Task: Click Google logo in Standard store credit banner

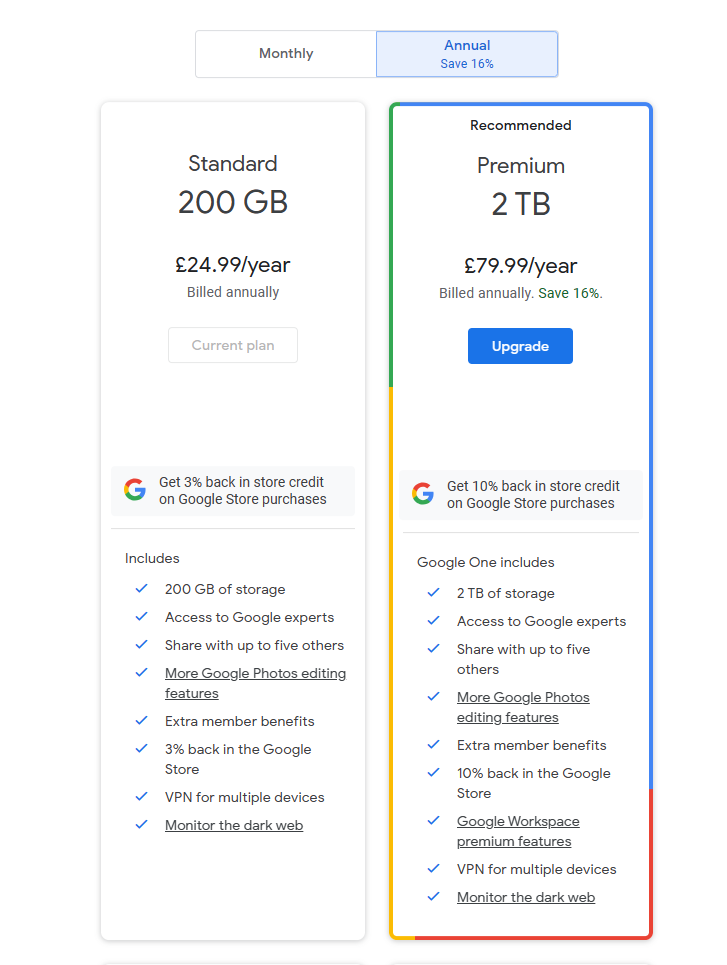Action: tap(135, 490)
